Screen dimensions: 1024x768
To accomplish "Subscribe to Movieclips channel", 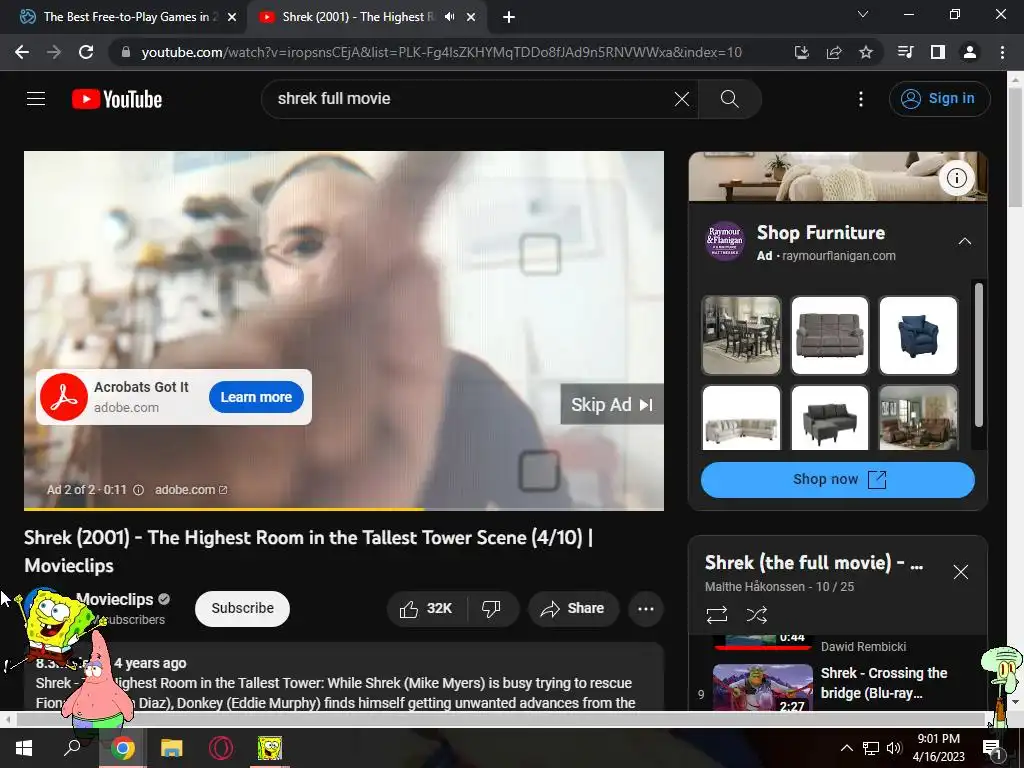I will coord(242,608).
